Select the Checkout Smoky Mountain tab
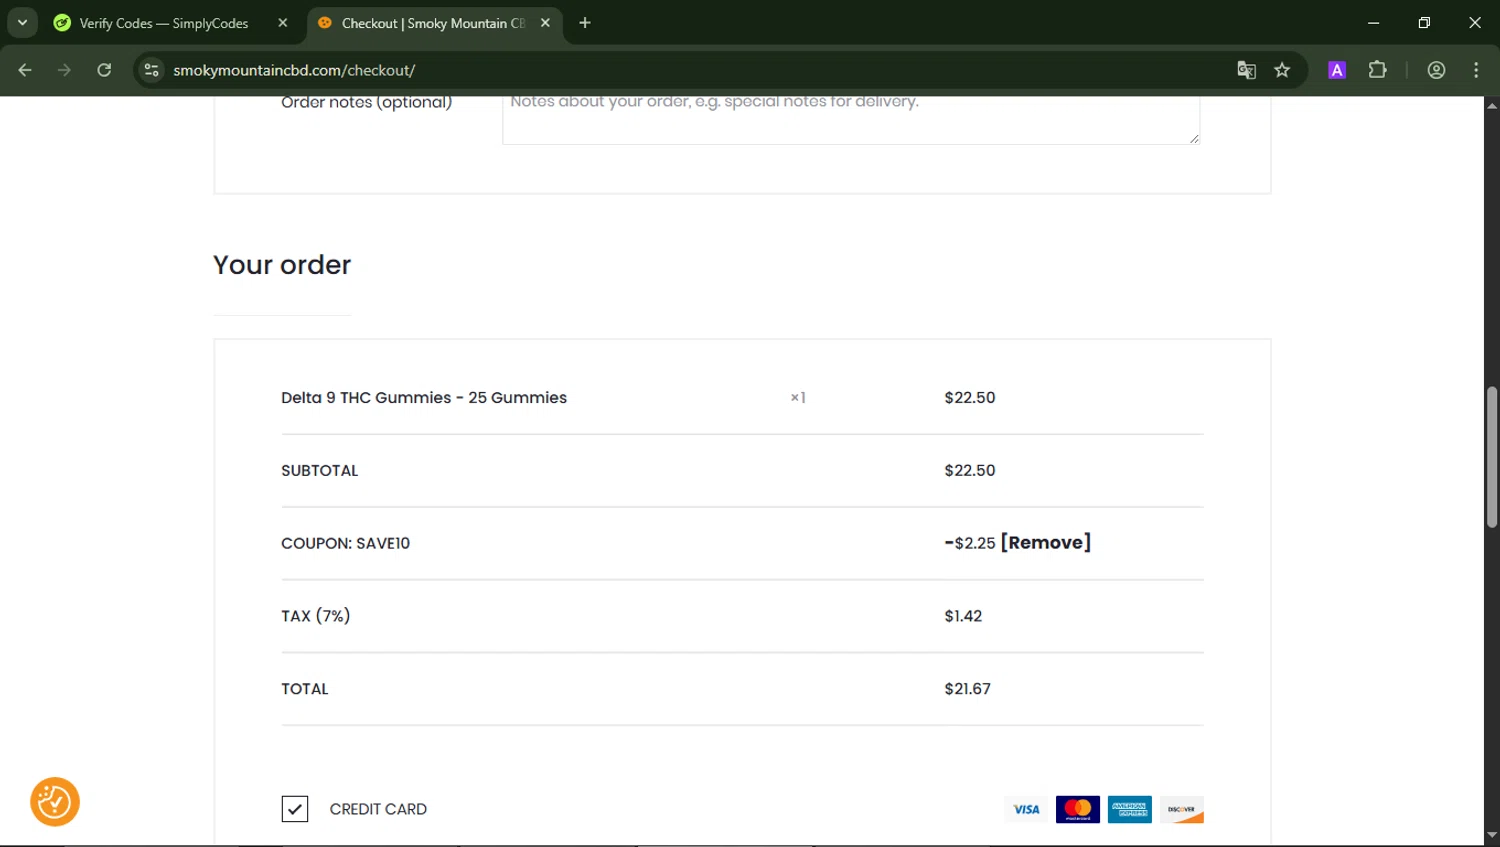The image size is (1500, 847). pos(433,23)
